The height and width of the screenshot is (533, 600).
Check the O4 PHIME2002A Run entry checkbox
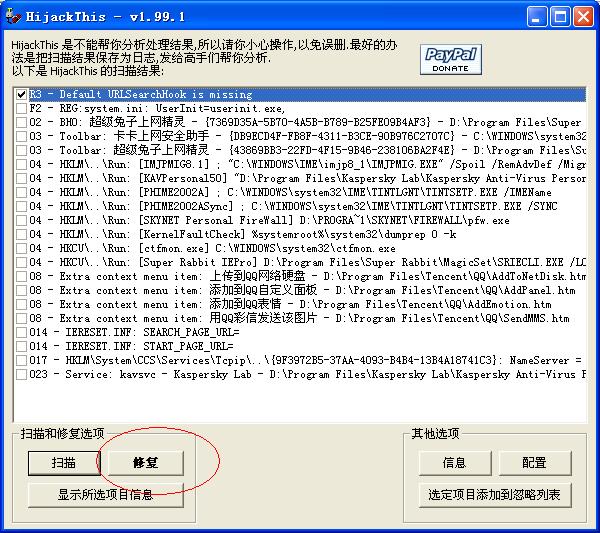pos(21,192)
